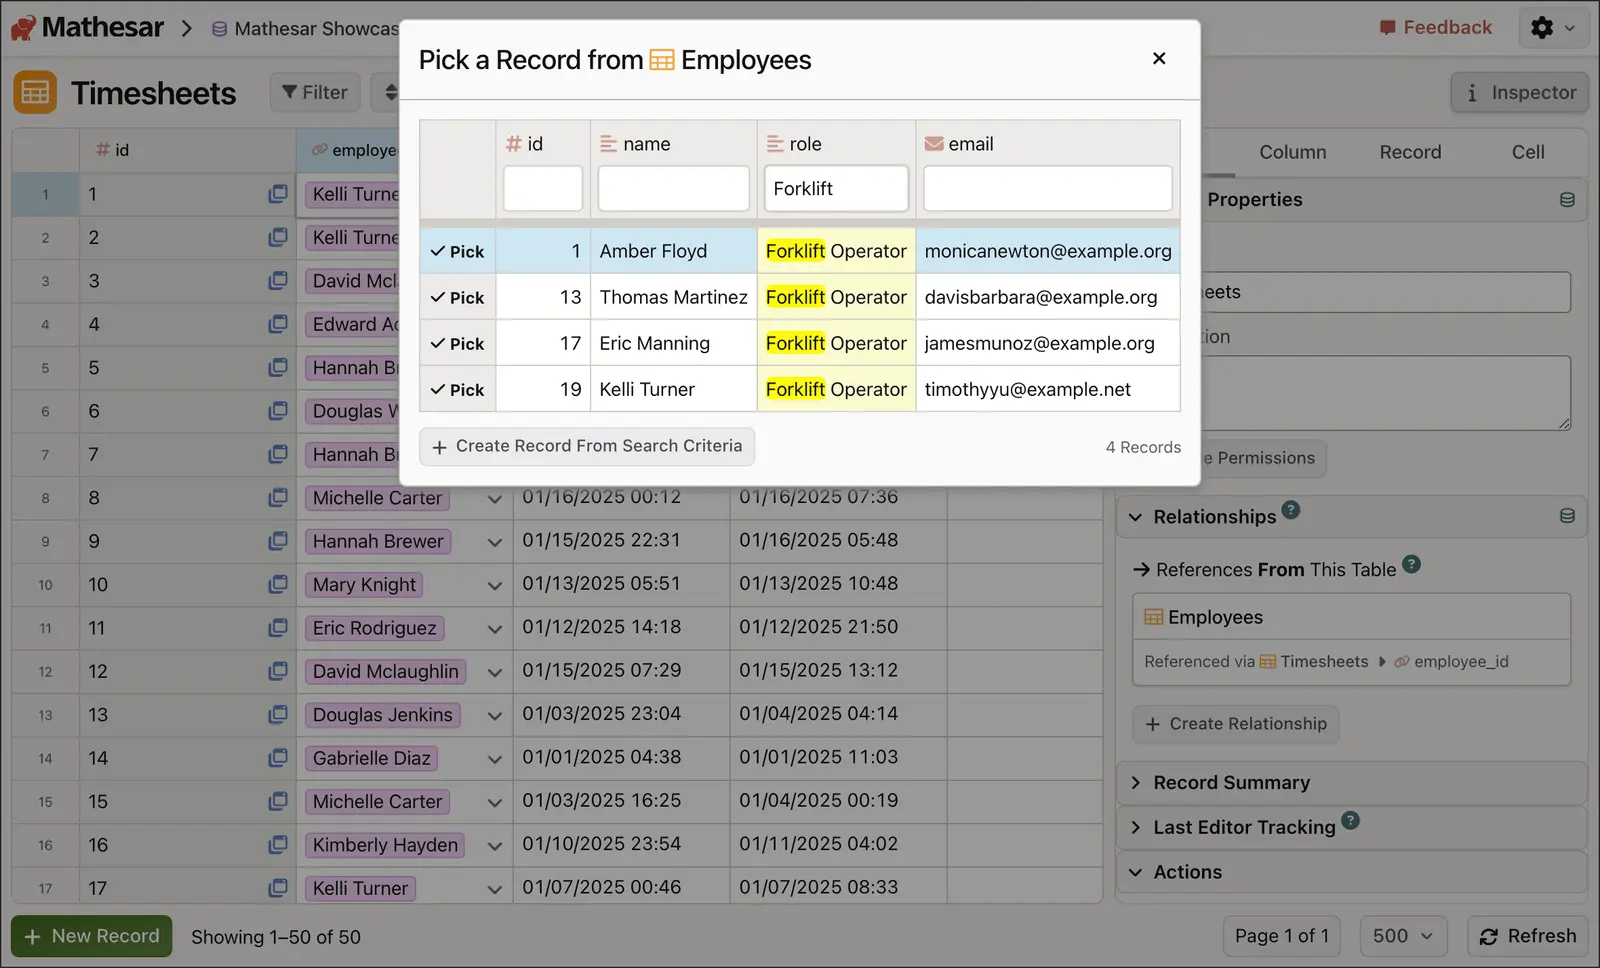
Task: Switch to the Cell tab
Action: pos(1528,152)
